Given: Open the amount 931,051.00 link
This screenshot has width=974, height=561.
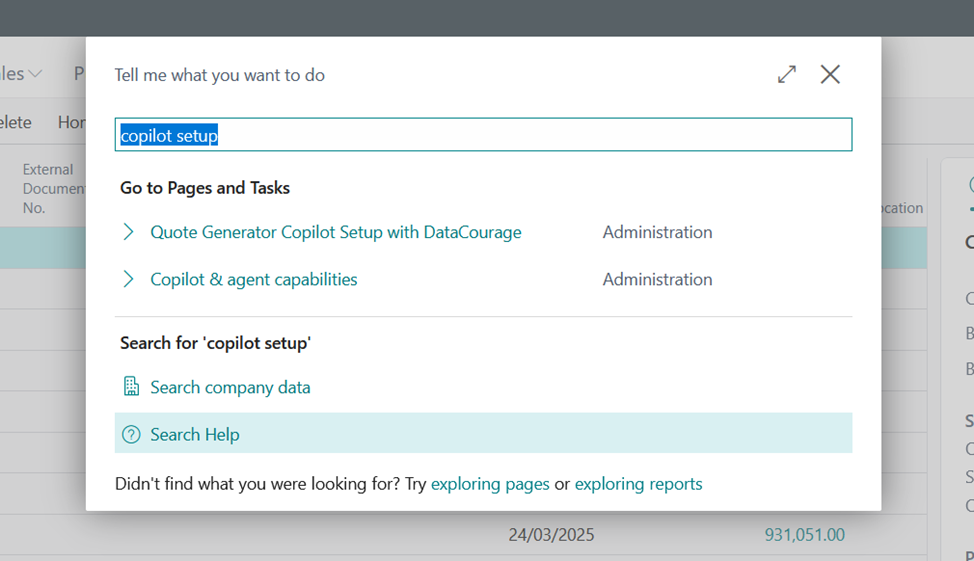Looking at the screenshot, I should pyautogui.click(x=804, y=535).
